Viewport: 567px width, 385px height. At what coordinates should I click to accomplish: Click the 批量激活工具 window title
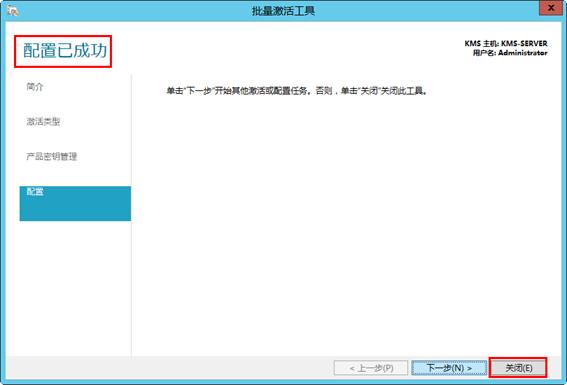pyautogui.click(x=283, y=11)
